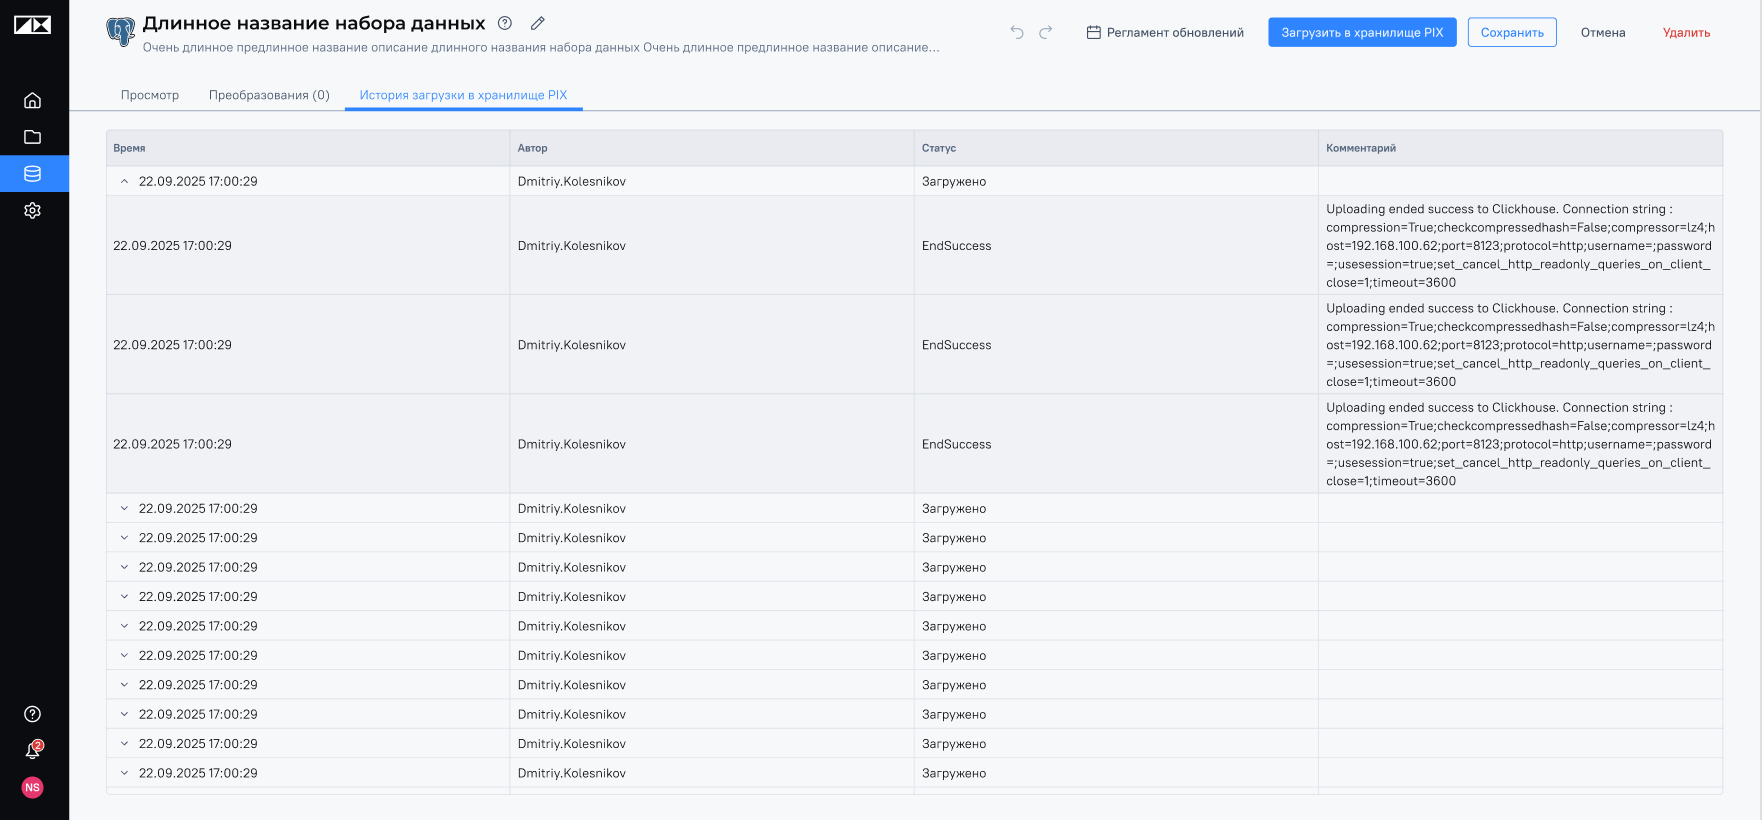This screenshot has height=820, width=1762.
Task: Open the folder section in sidebar
Action: click(x=32, y=137)
